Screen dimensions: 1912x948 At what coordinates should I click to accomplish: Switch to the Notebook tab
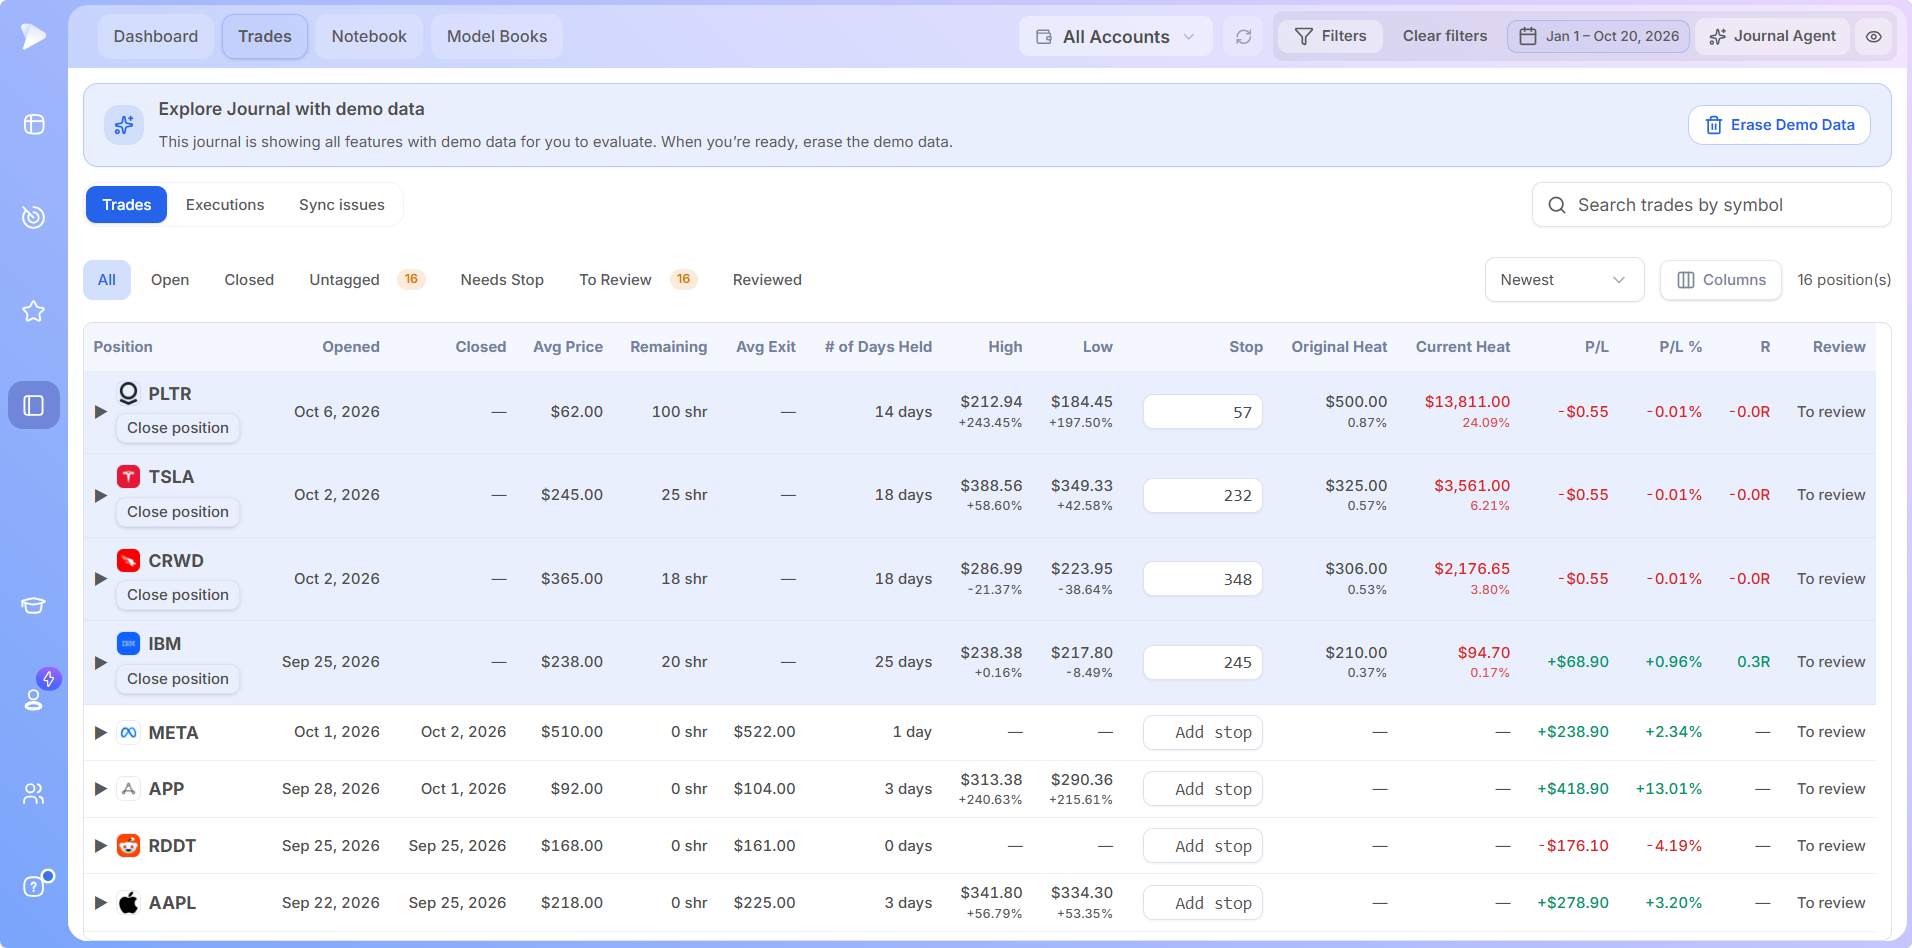click(x=369, y=37)
